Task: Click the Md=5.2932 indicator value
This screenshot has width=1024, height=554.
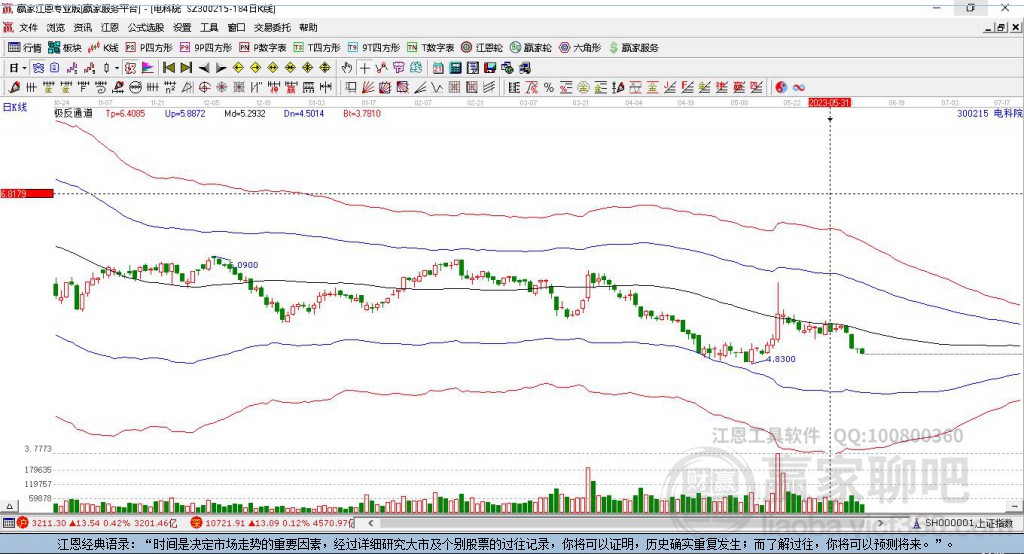Action: [245, 113]
